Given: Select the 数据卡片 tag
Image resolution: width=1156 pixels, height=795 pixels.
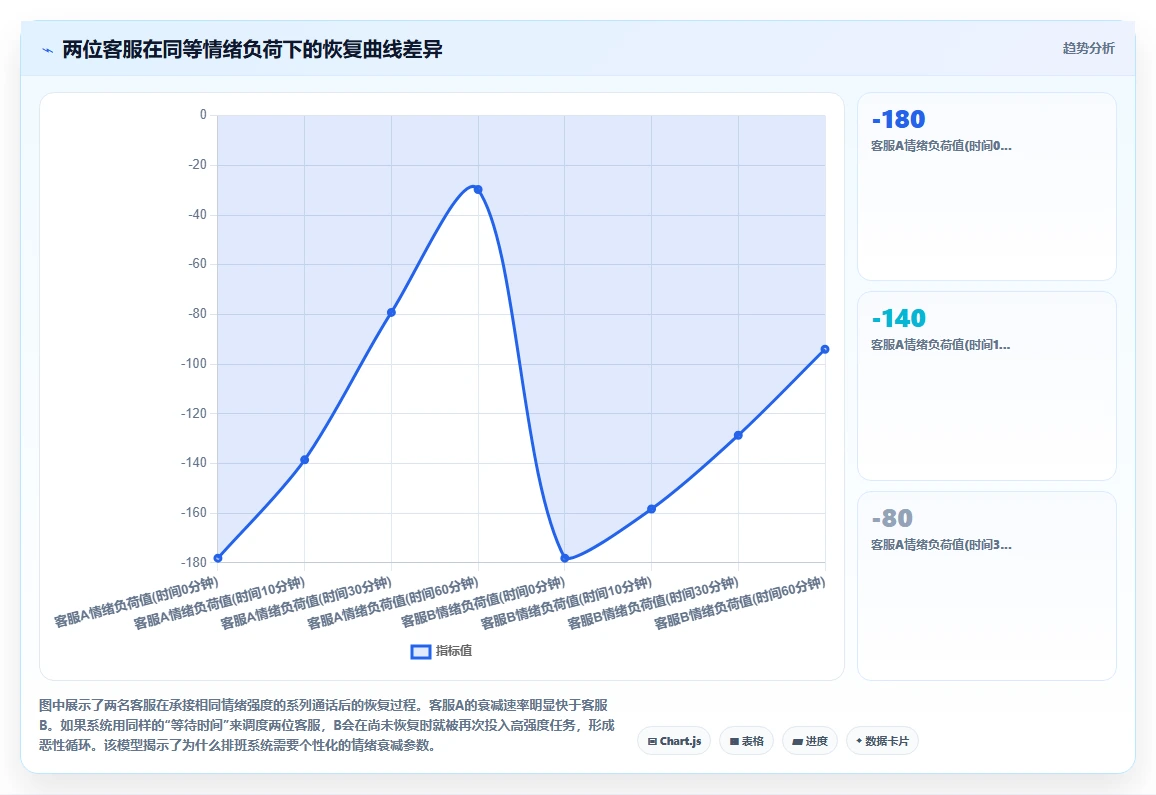Looking at the screenshot, I should pos(882,741).
